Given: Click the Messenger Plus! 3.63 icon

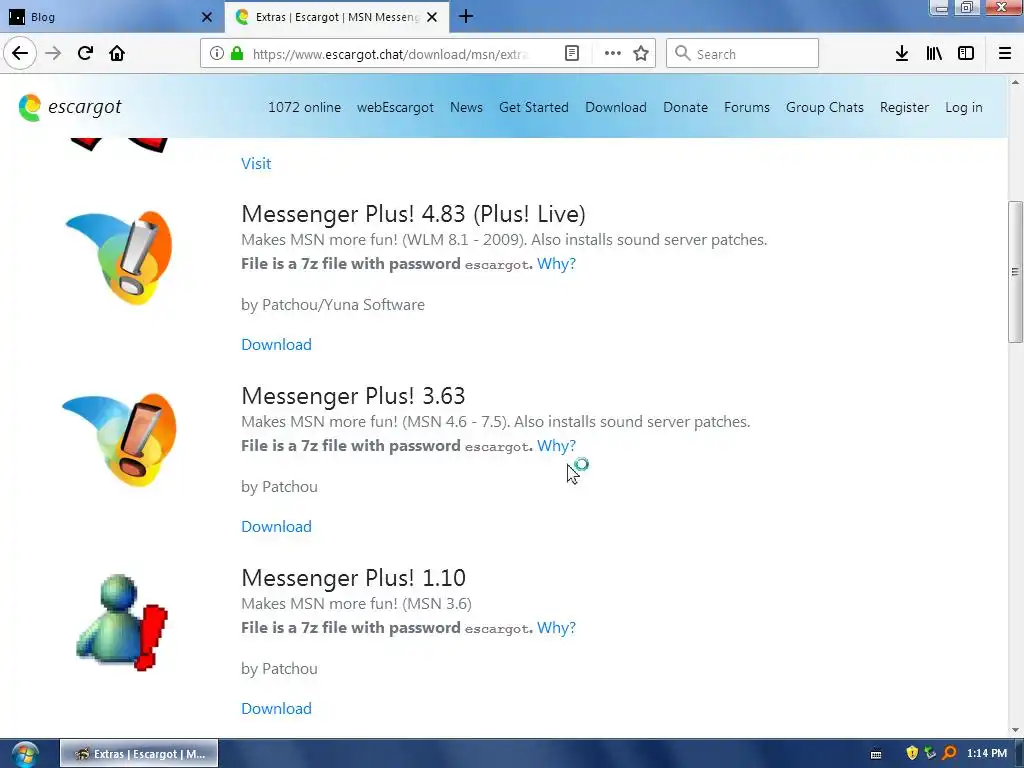Looking at the screenshot, I should coord(120,440).
